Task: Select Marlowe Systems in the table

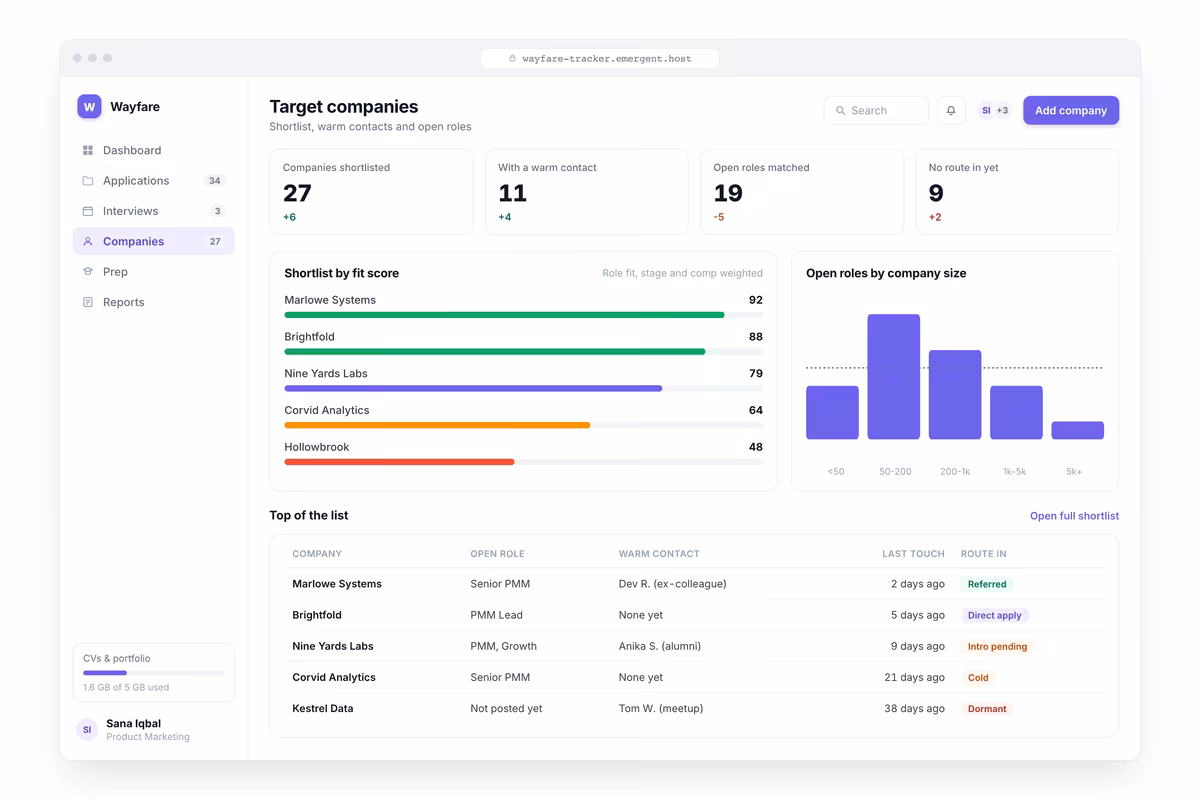Action: click(x=337, y=584)
